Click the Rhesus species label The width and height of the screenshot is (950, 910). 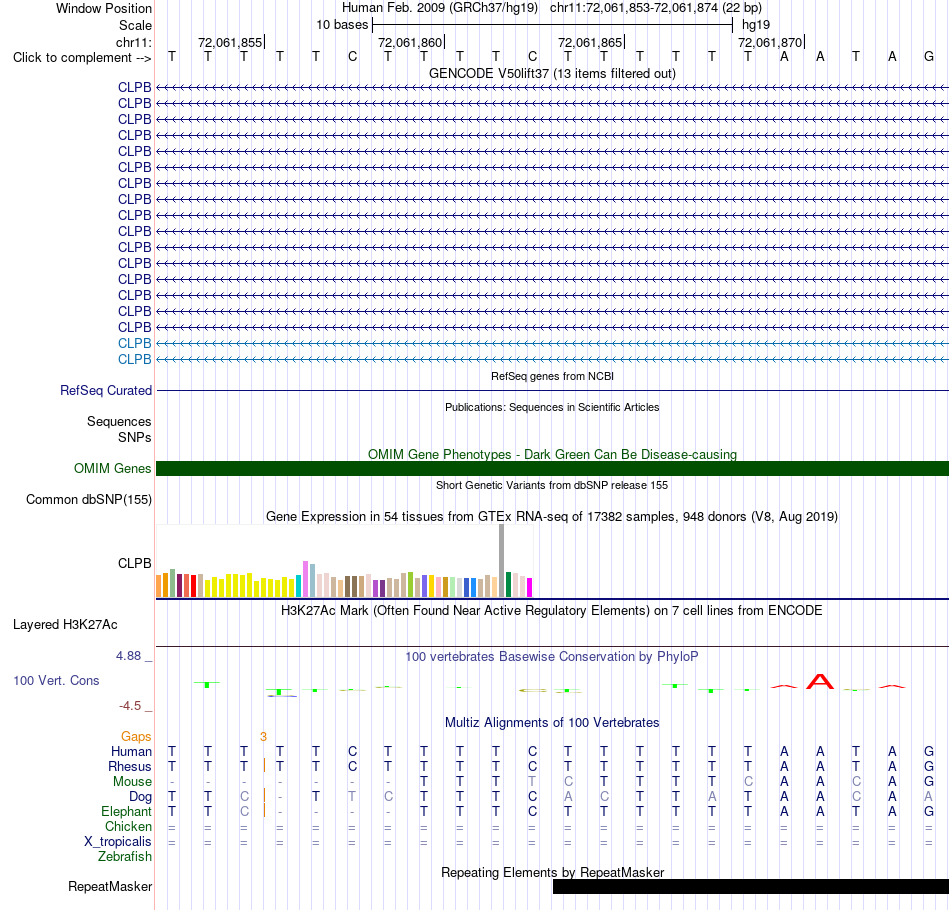click(130, 766)
